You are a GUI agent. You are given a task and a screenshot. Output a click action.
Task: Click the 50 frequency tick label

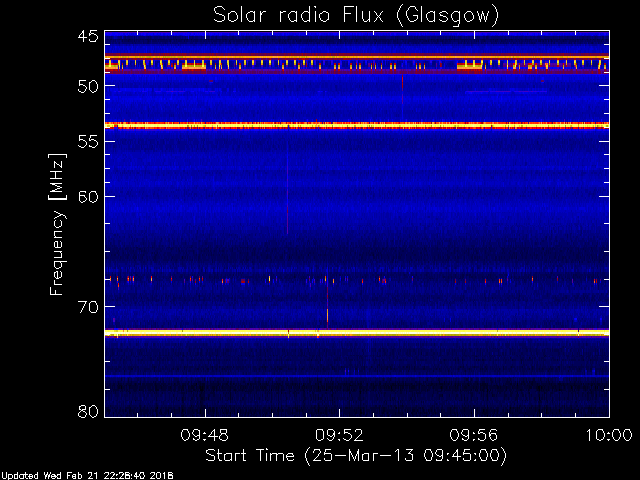point(88,86)
